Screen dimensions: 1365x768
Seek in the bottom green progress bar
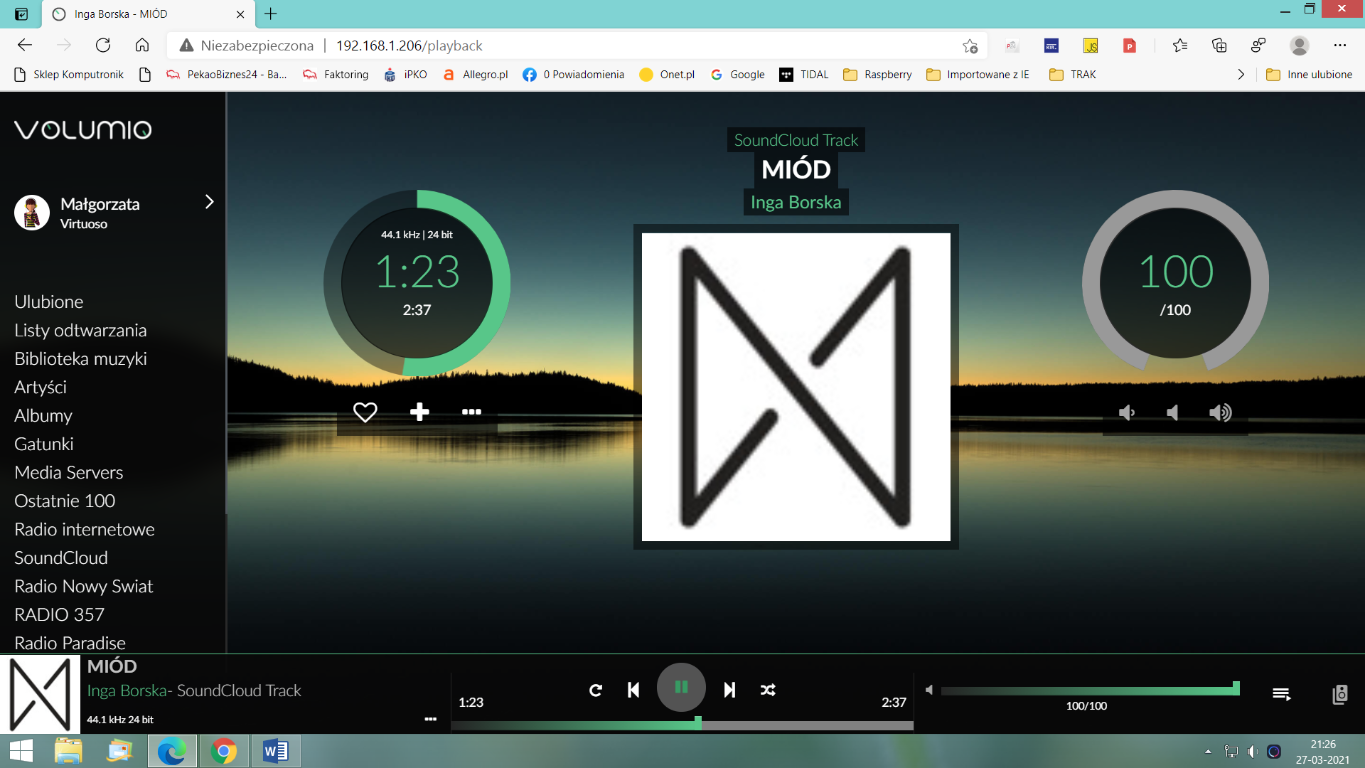[x=682, y=725]
